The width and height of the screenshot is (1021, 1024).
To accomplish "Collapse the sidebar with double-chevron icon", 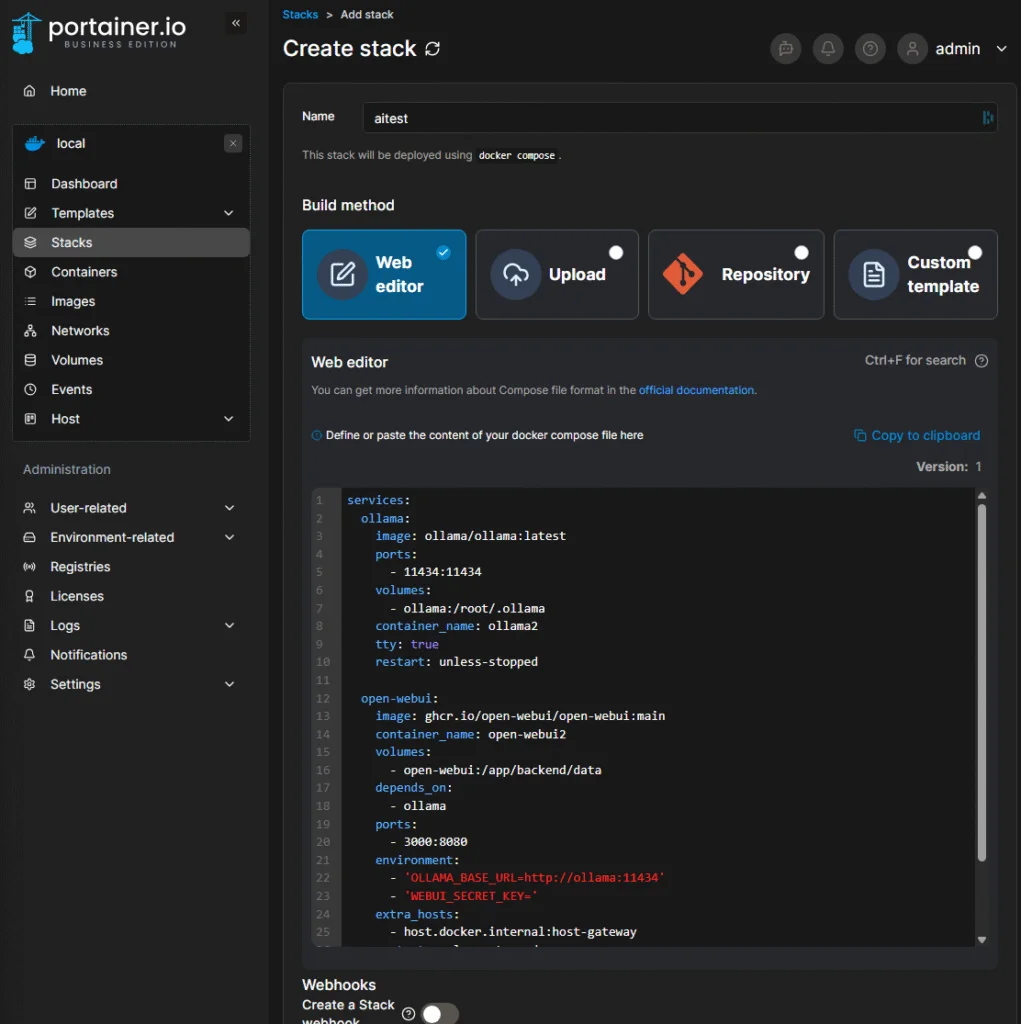I will coord(236,24).
